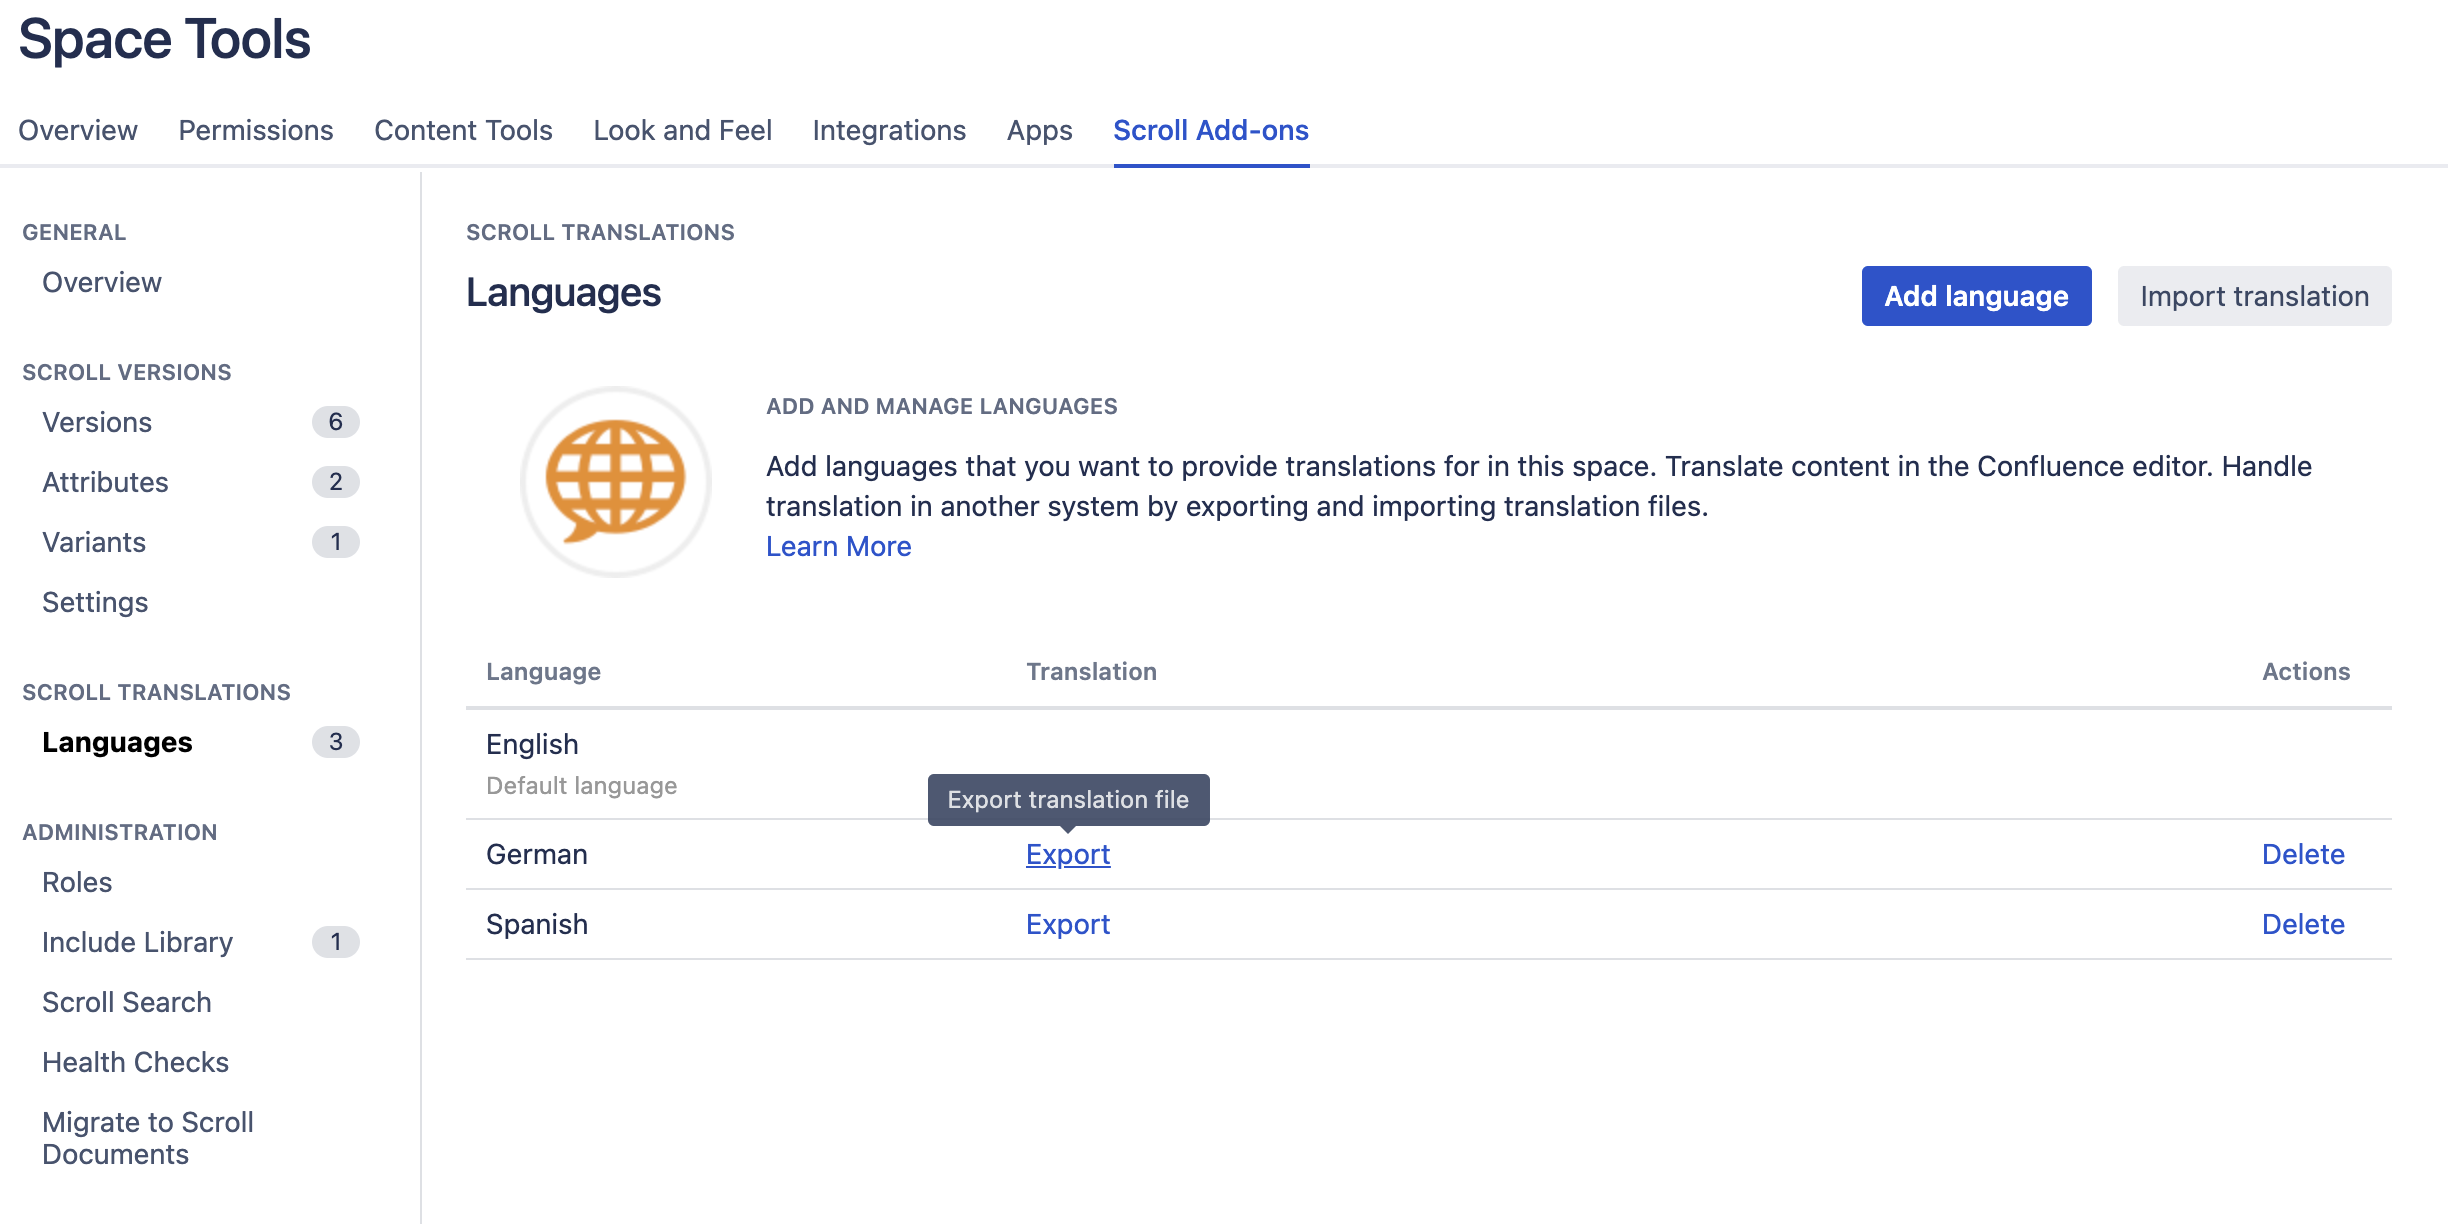The height and width of the screenshot is (1230, 2448).
Task: Delete the German language
Action: 2302,854
